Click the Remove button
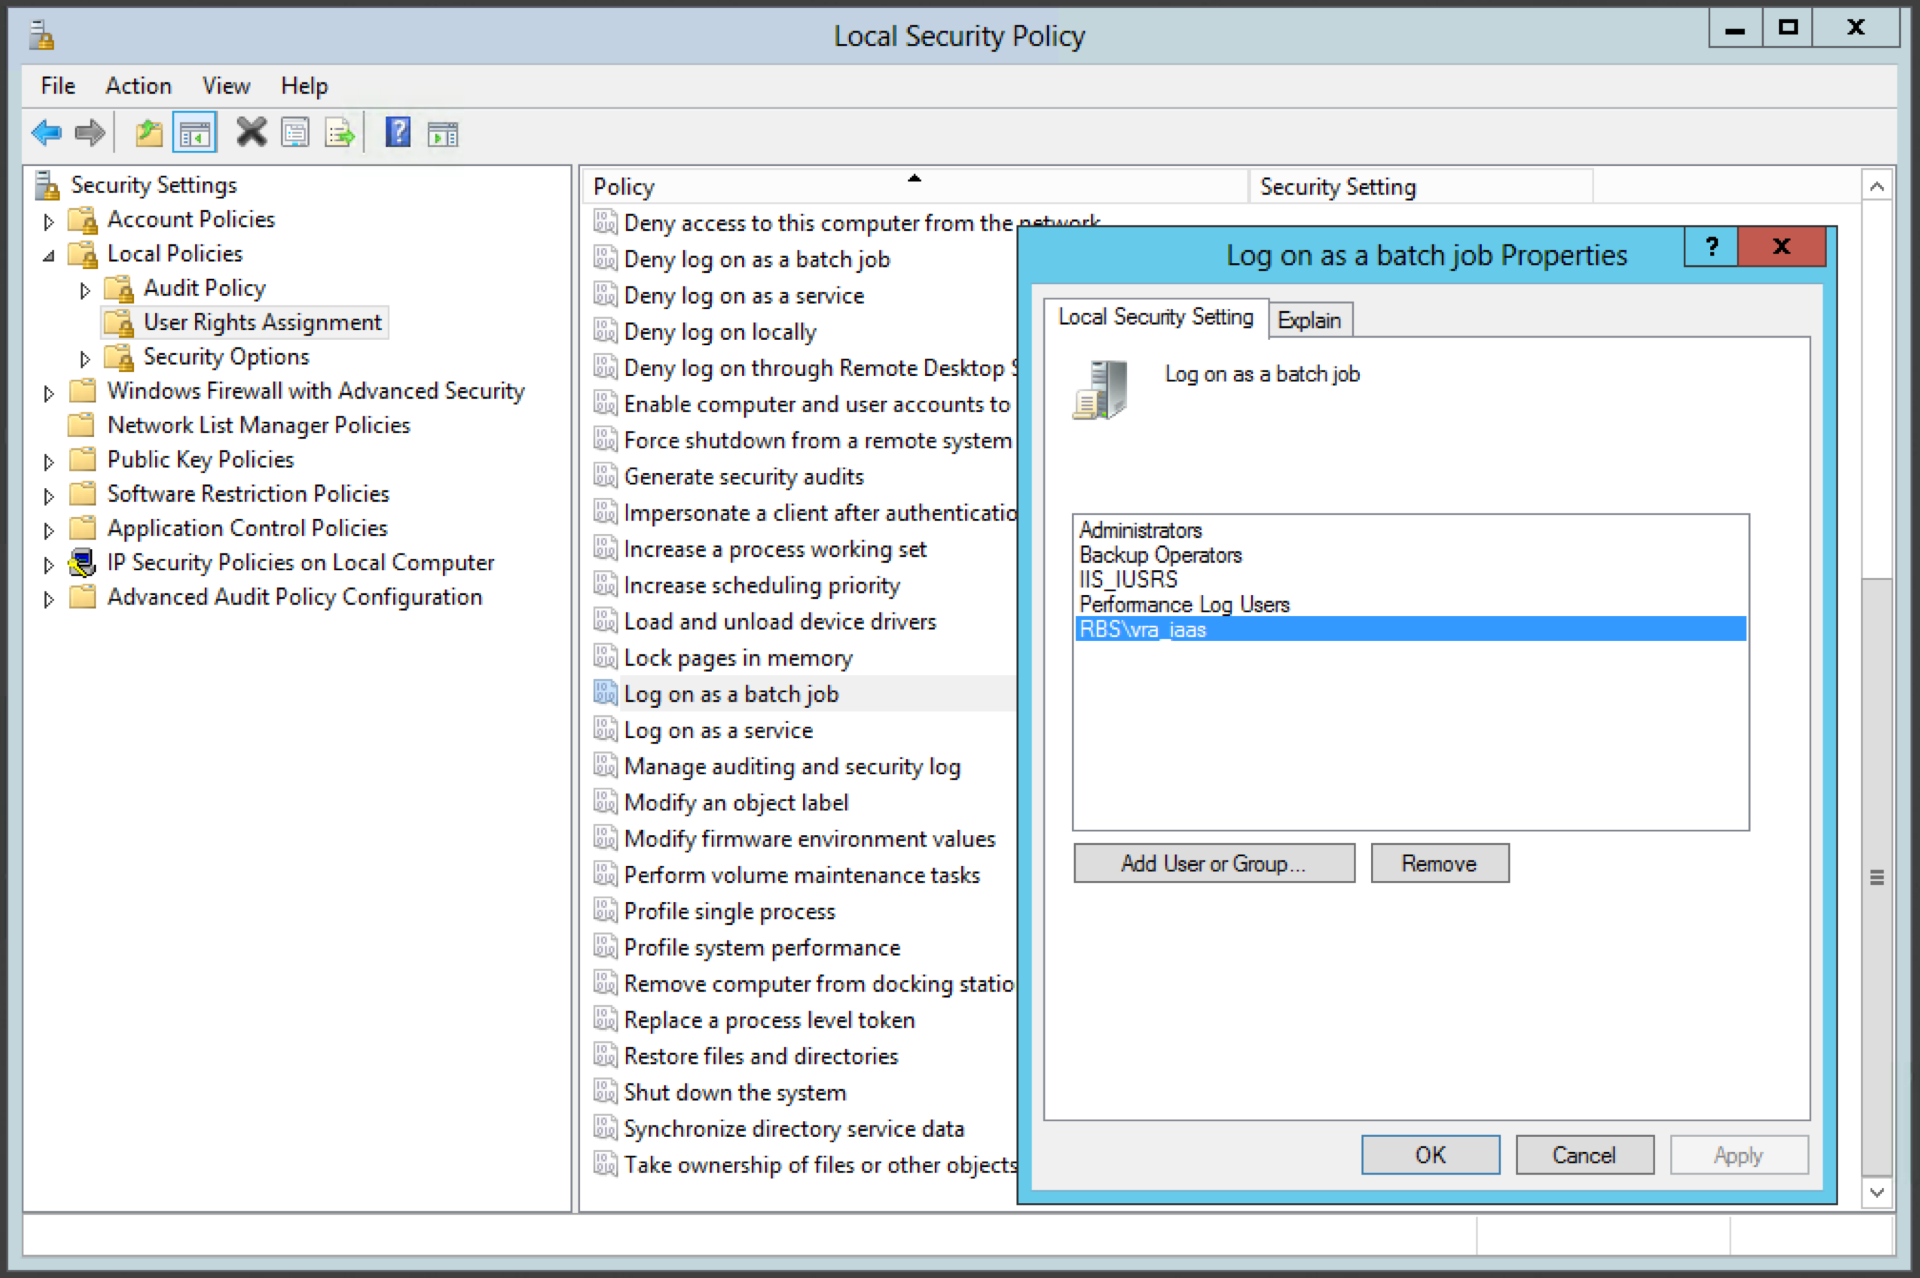The height and width of the screenshot is (1278, 1920). [x=1439, y=863]
